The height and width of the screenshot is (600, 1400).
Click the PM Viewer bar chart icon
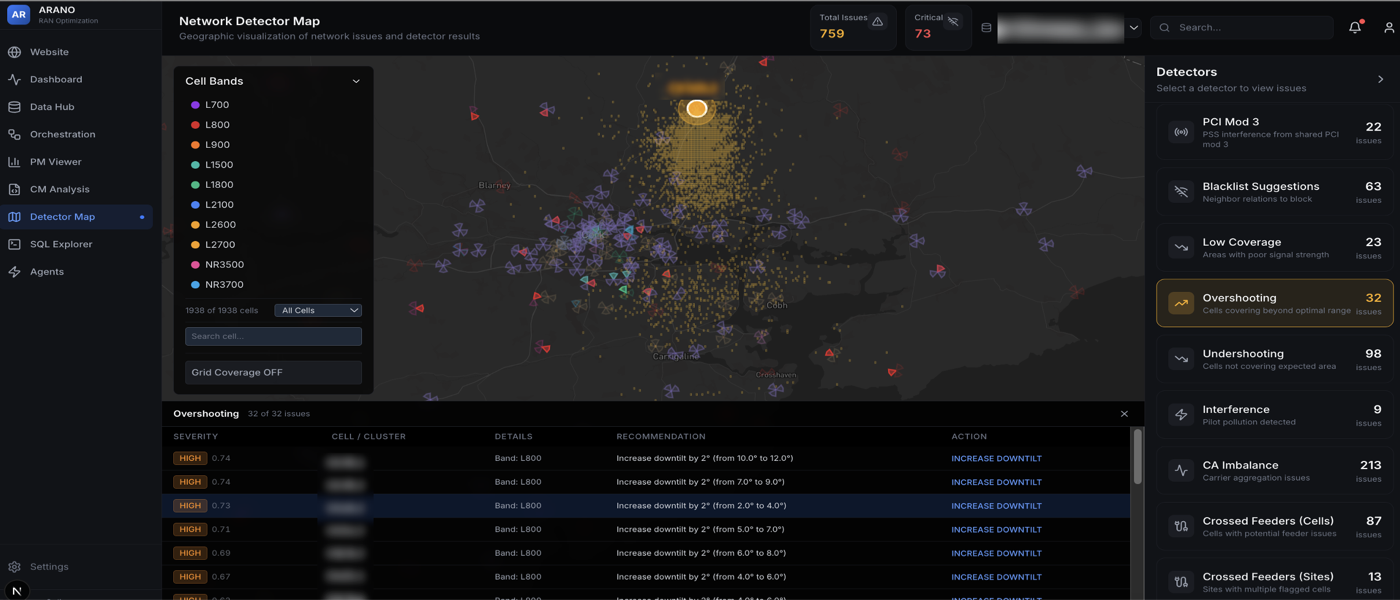pyautogui.click(x=14, y=162)
